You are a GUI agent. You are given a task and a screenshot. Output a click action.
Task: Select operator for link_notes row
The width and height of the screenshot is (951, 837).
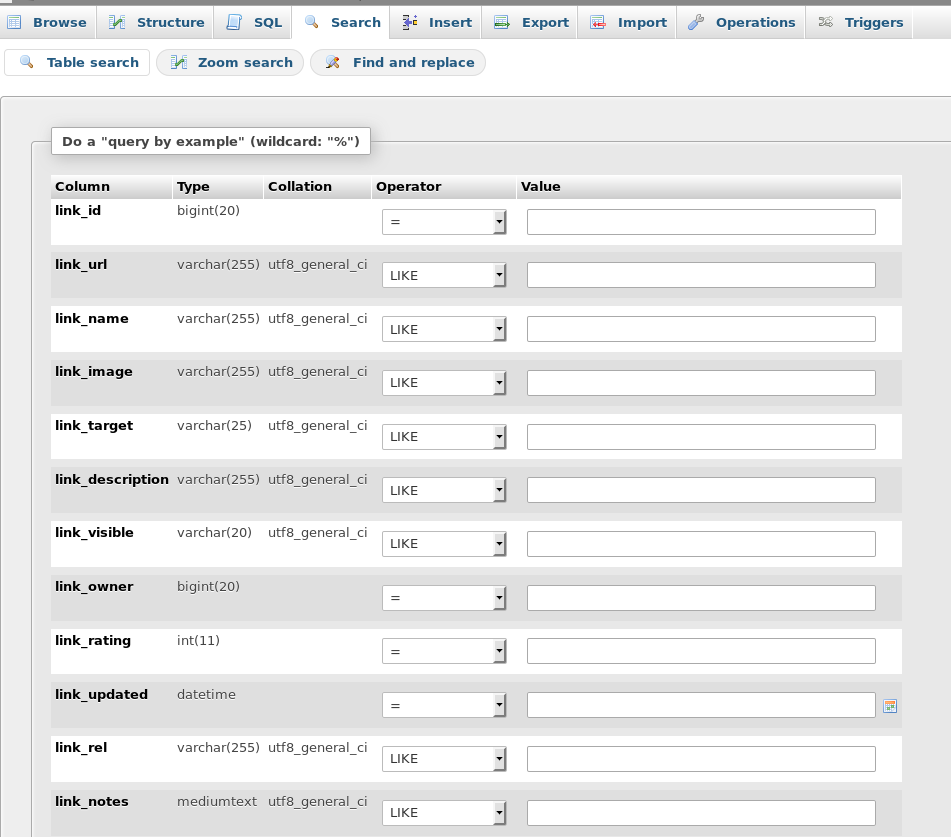pos(443,812)
